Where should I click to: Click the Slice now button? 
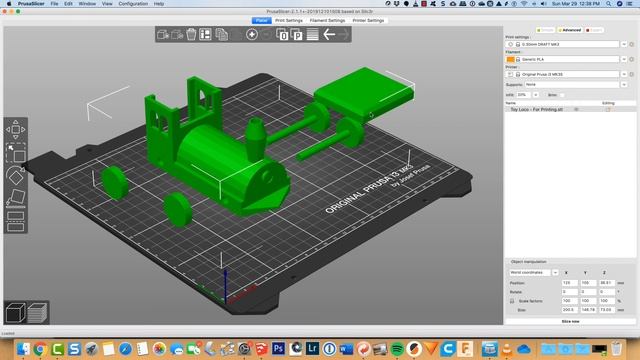pyautogui.click(x=570, y=322)
